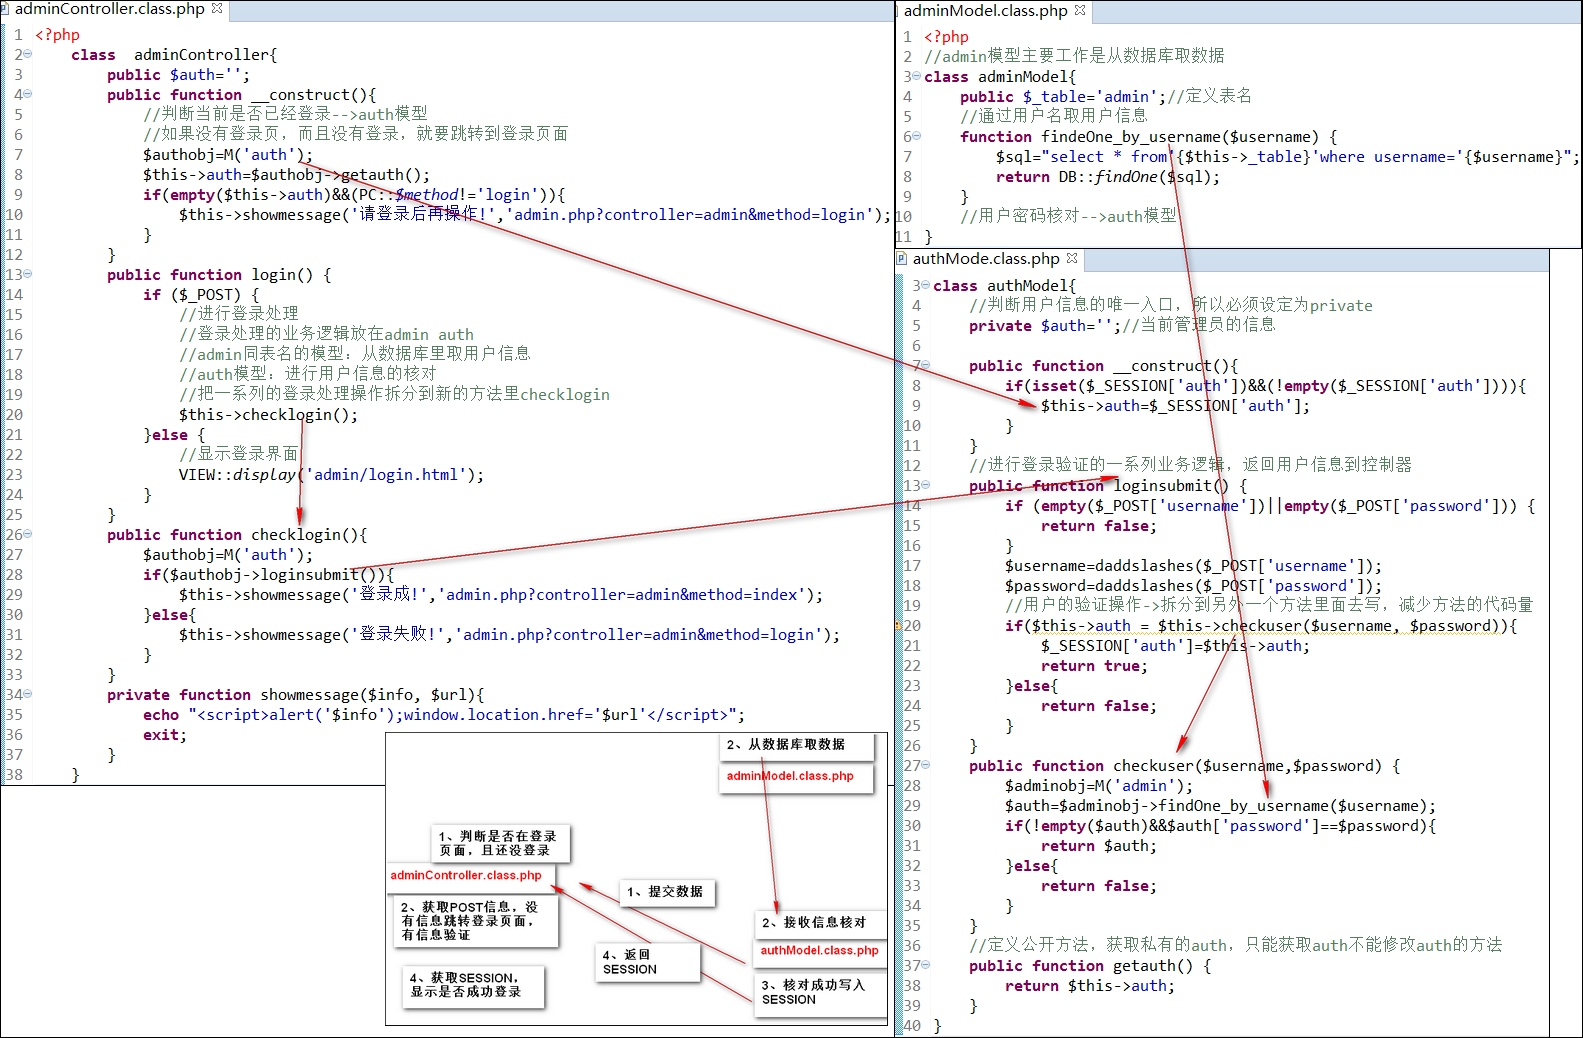1583x1038 pixels.
Task: Switch to the adminModel.class.php tab
Action: pos(985,11)
